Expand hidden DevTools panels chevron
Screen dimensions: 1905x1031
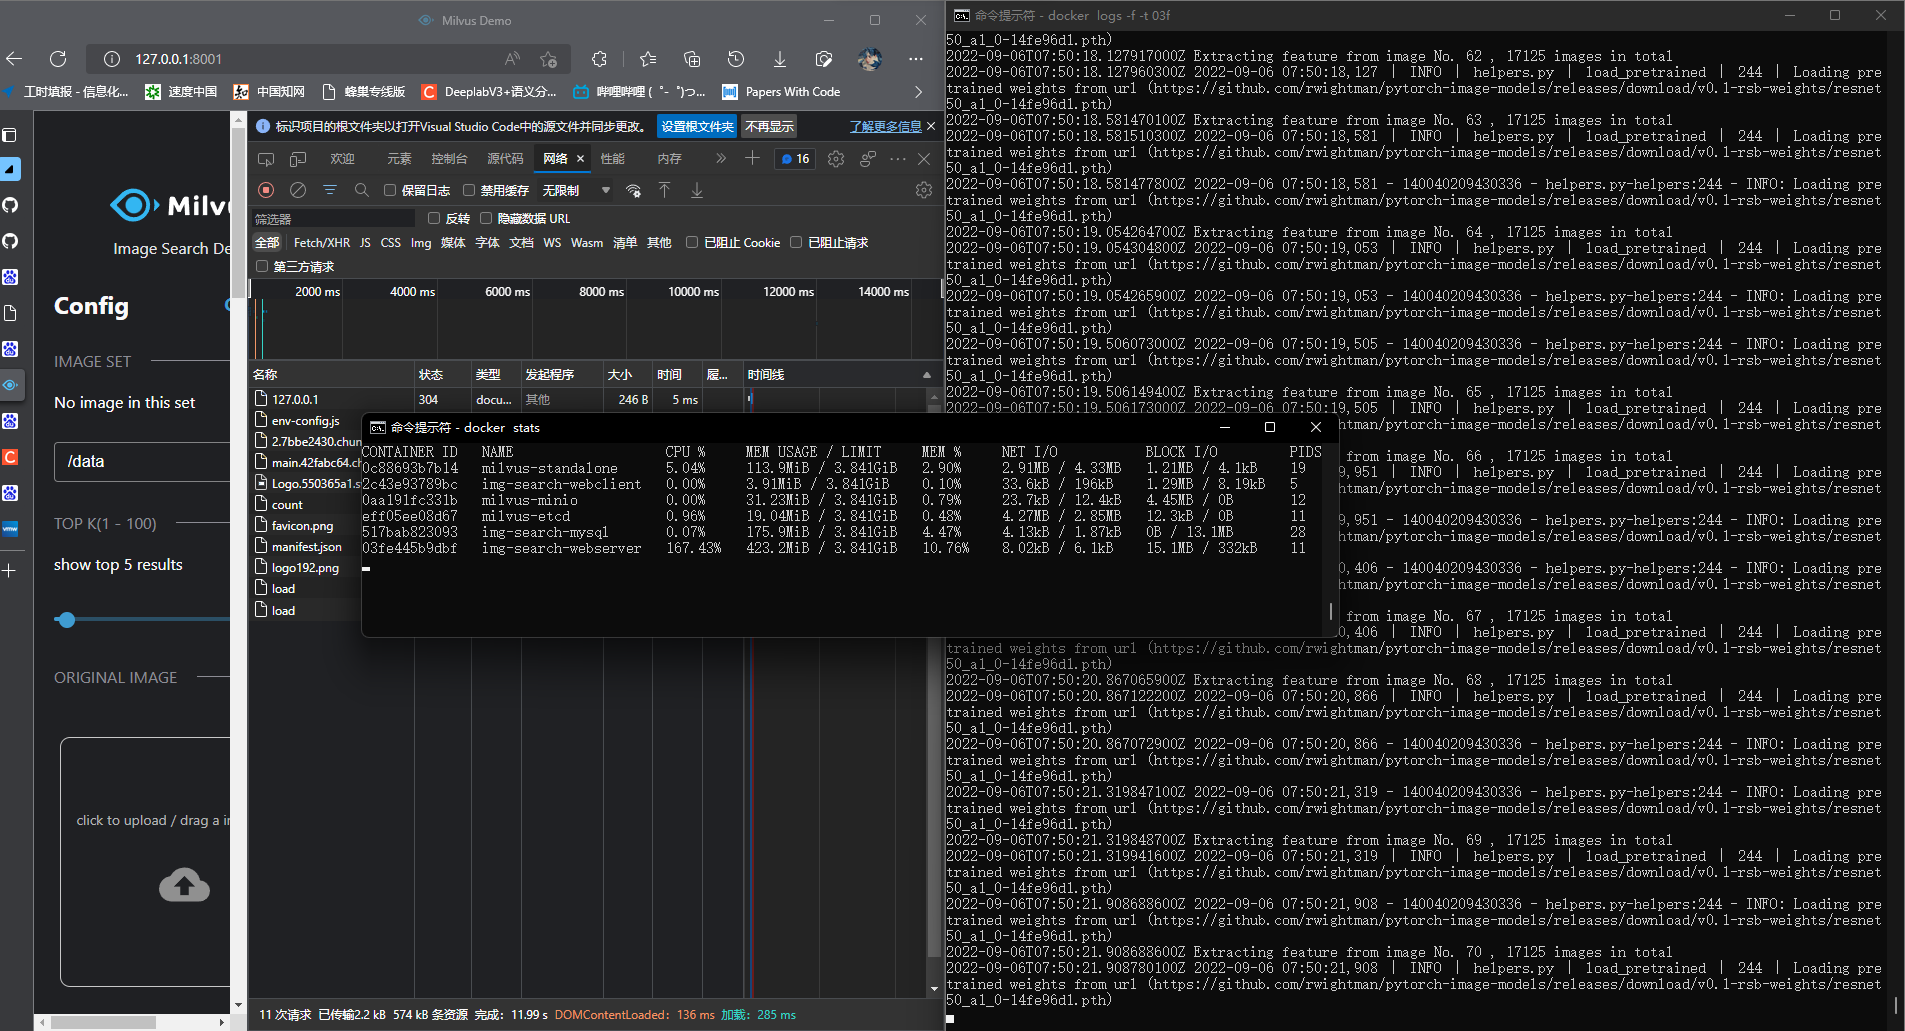719,158
